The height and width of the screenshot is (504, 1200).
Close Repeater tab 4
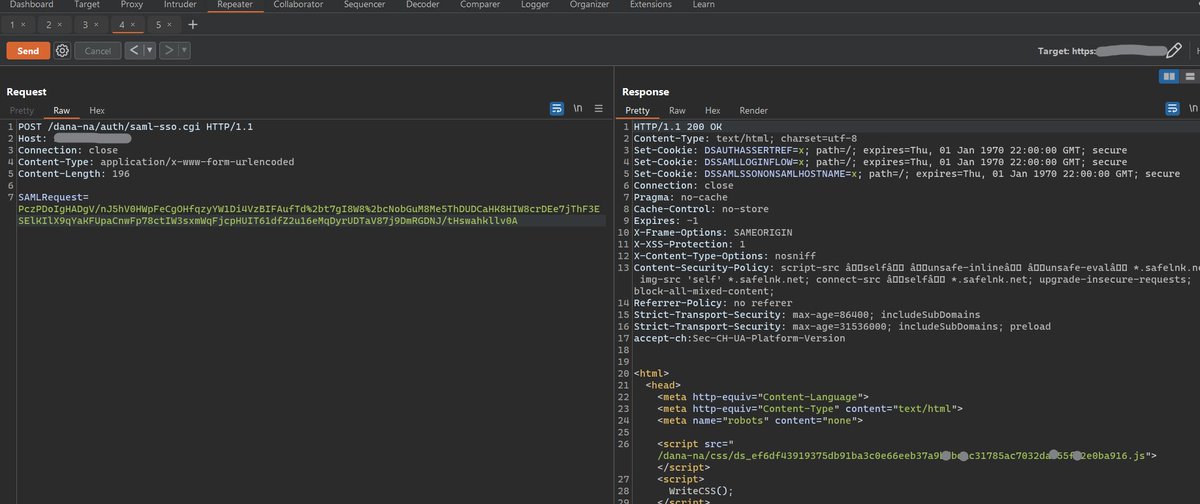tap(133, 24)
